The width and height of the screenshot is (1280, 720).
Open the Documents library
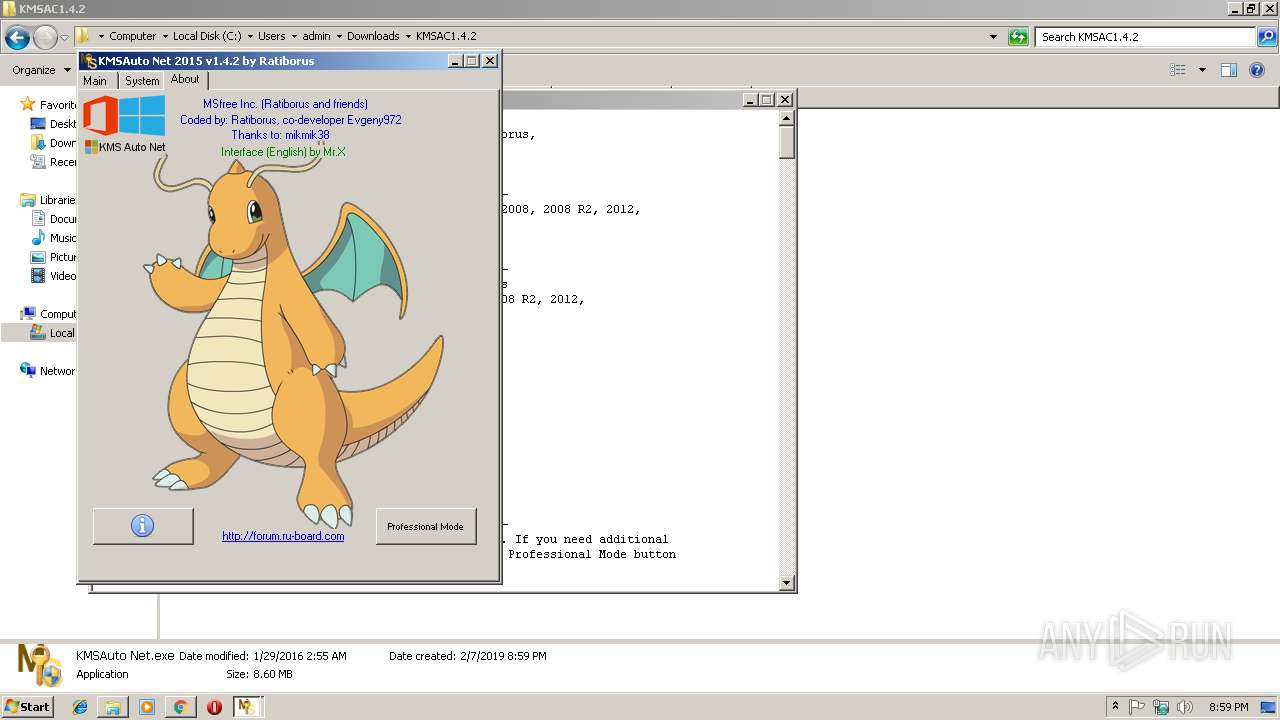(54, 219)
